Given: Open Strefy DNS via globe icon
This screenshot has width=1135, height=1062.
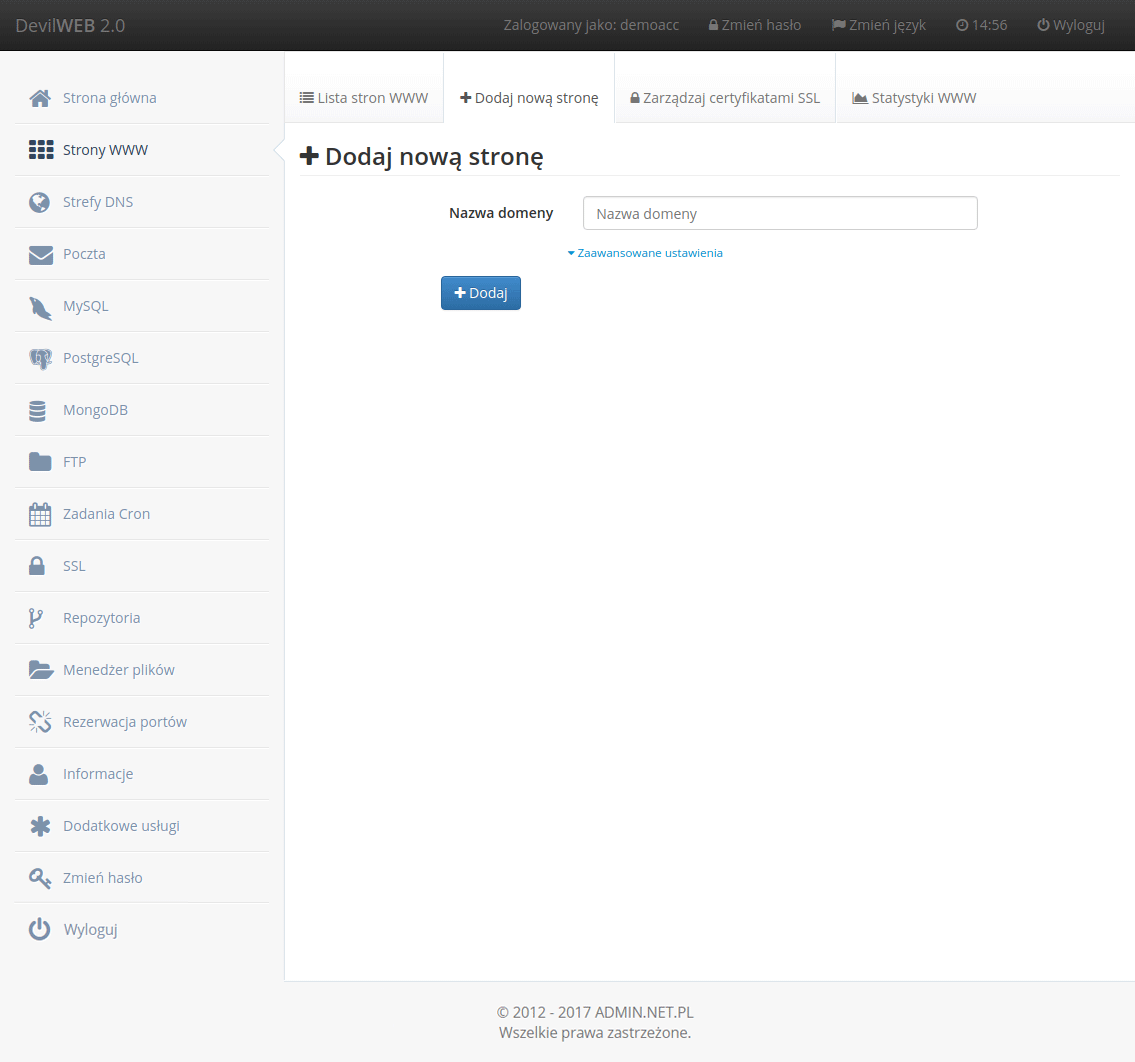Looking at the screenshot, I should pyautogui.click(x=40, y=202).
